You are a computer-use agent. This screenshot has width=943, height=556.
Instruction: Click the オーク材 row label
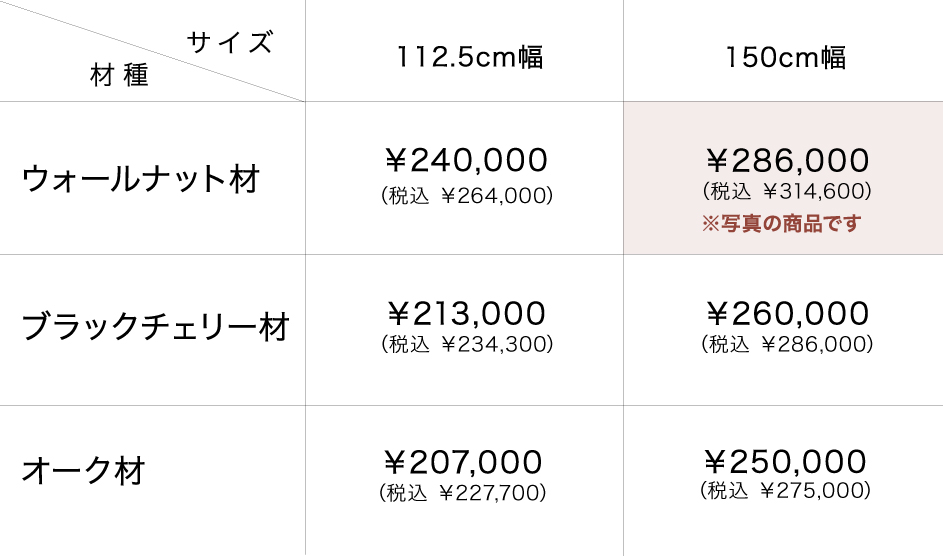[84, 470]
